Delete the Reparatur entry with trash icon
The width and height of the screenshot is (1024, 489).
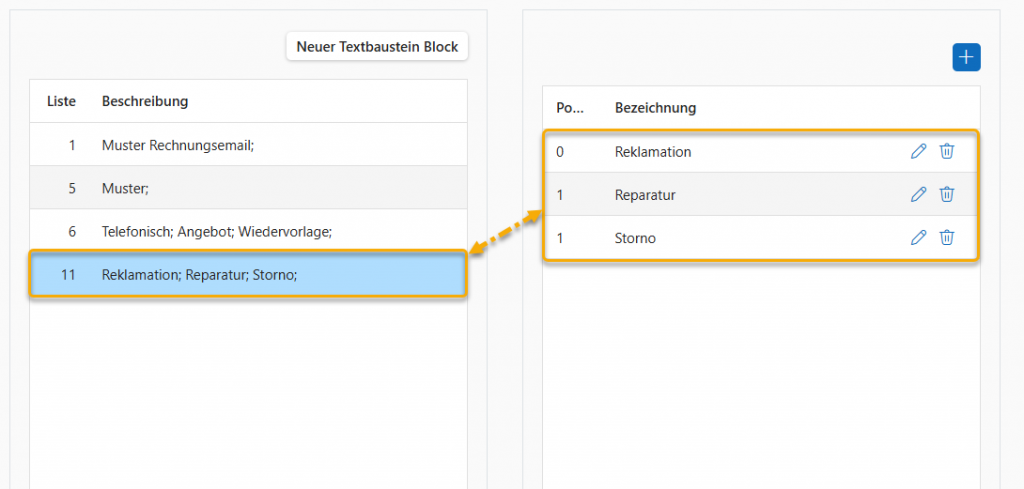coord(947,195)
